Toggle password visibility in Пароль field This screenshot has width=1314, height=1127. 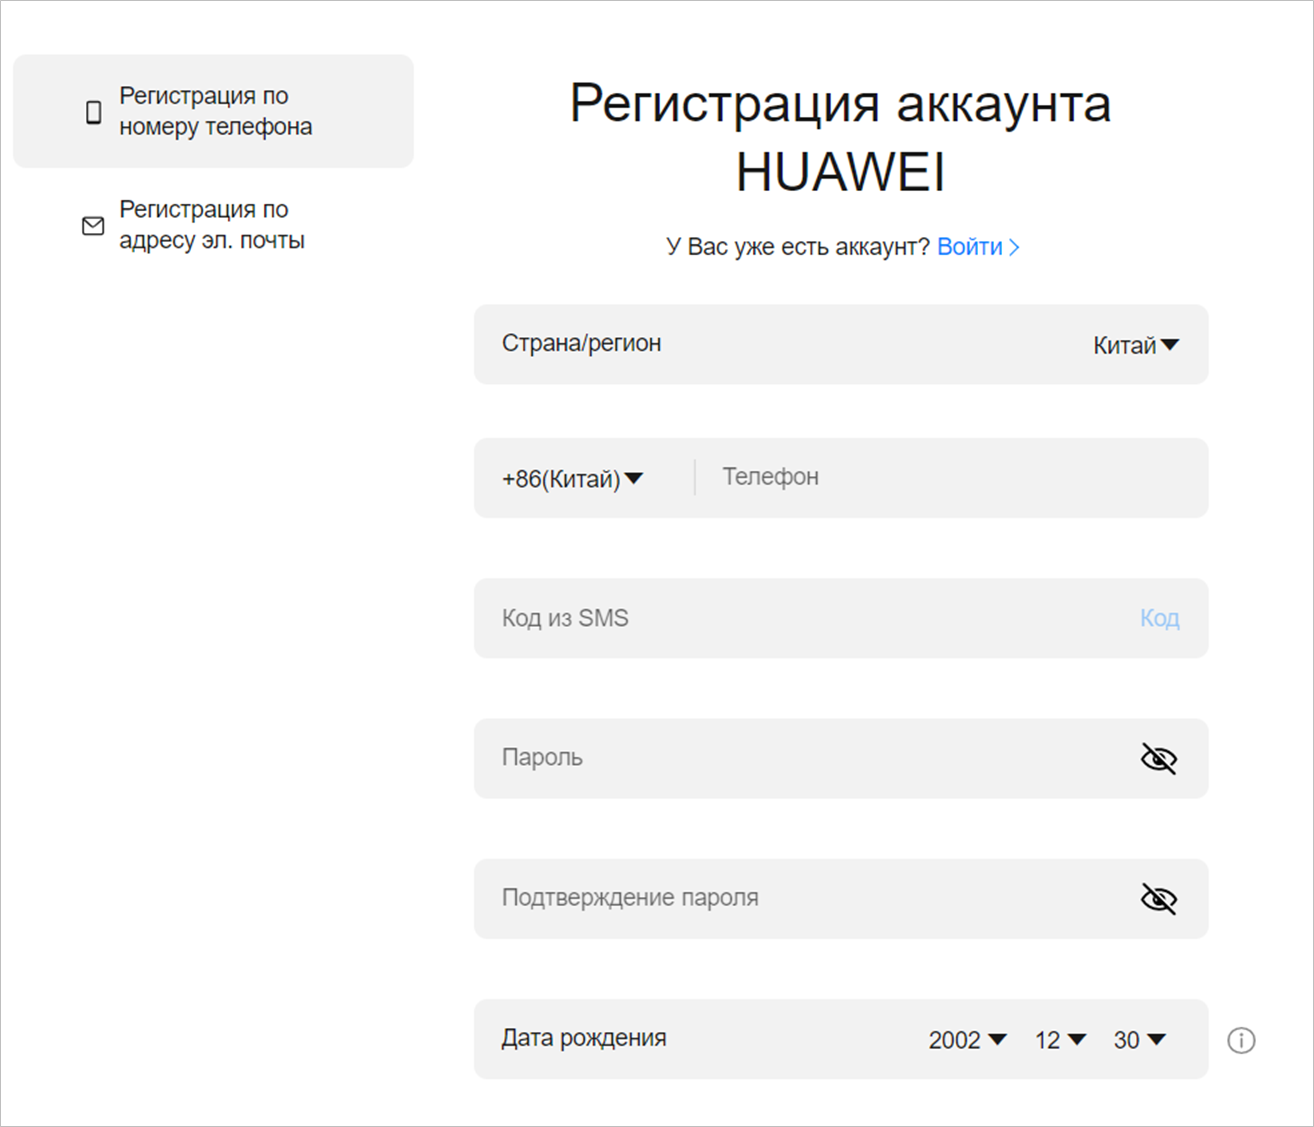[1159, 759]
